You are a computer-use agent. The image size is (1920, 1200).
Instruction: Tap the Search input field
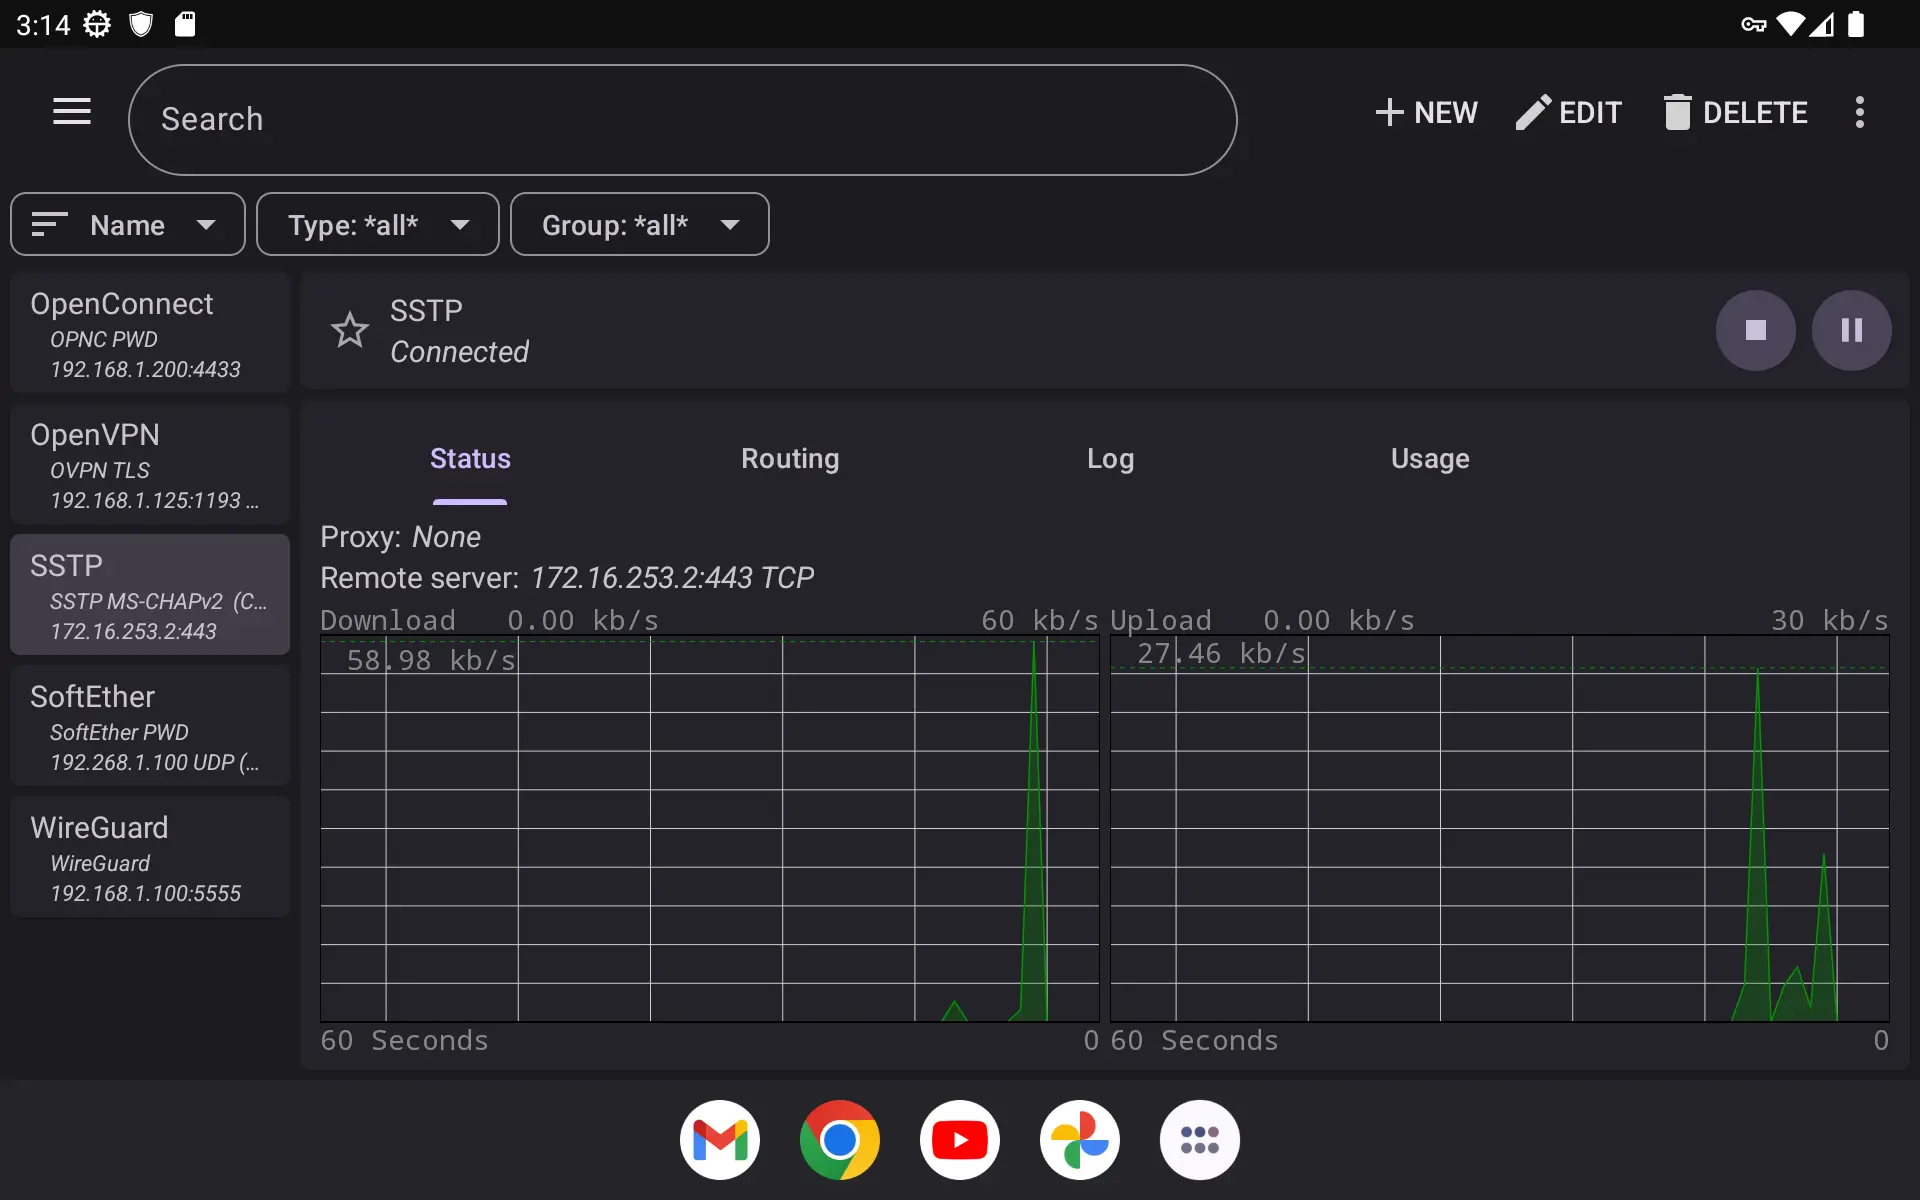pyautogui.click(x=683, y=119)
